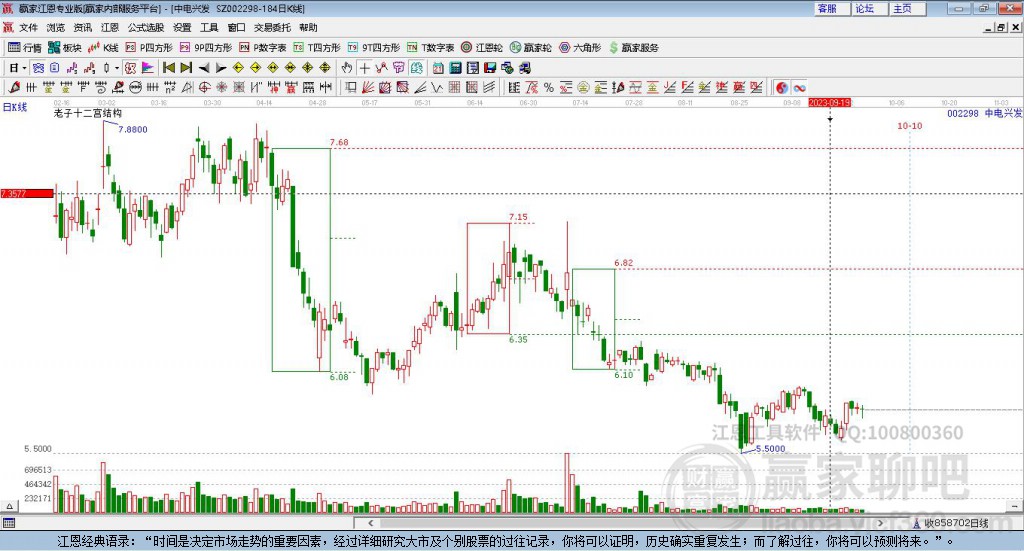Open the T四方形 time square
Image resolution: width=1024 pixels, height=551 pixels.
coord(317,48)
